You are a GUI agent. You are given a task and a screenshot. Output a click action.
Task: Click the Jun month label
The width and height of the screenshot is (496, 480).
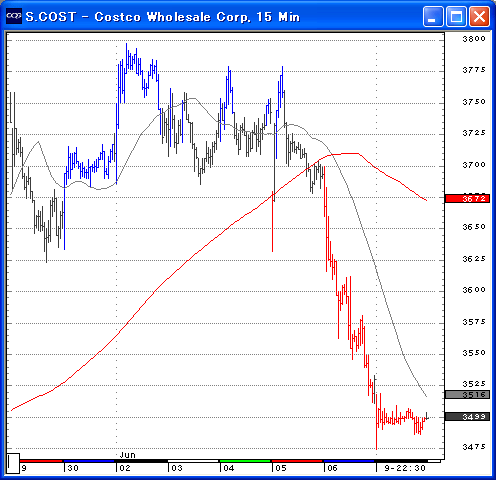(x=128, y=455)
